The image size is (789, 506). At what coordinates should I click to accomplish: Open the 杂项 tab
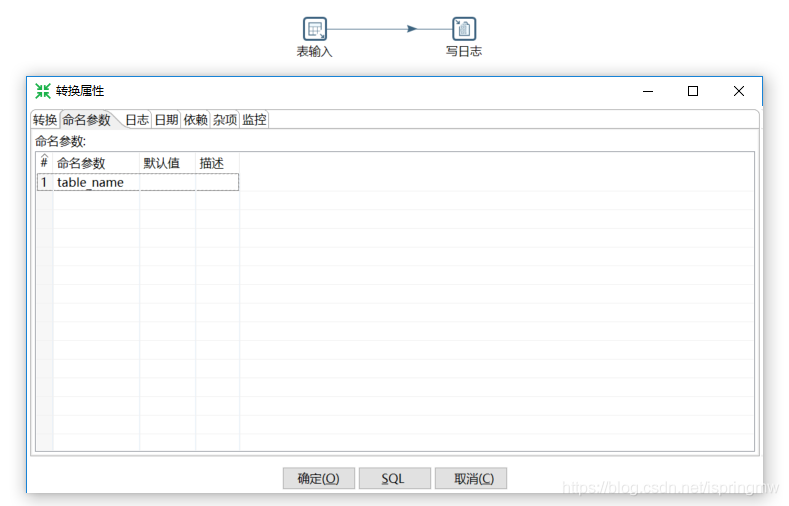[x=224, y=120]
